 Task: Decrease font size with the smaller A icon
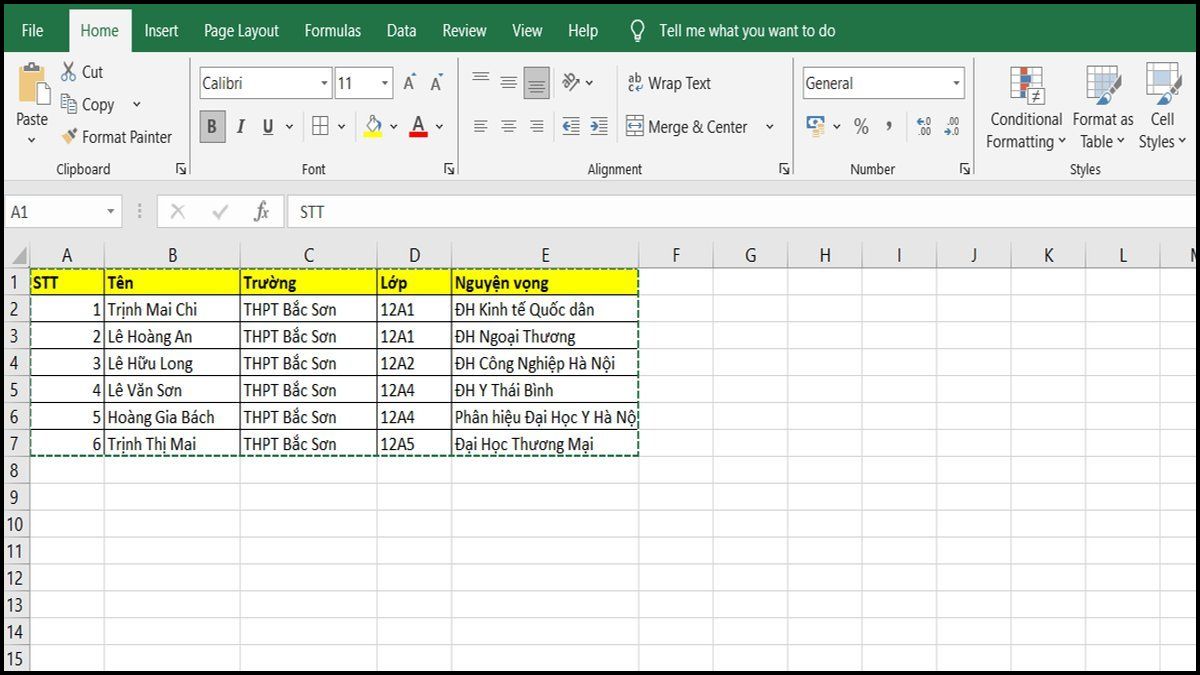[436, 84]
